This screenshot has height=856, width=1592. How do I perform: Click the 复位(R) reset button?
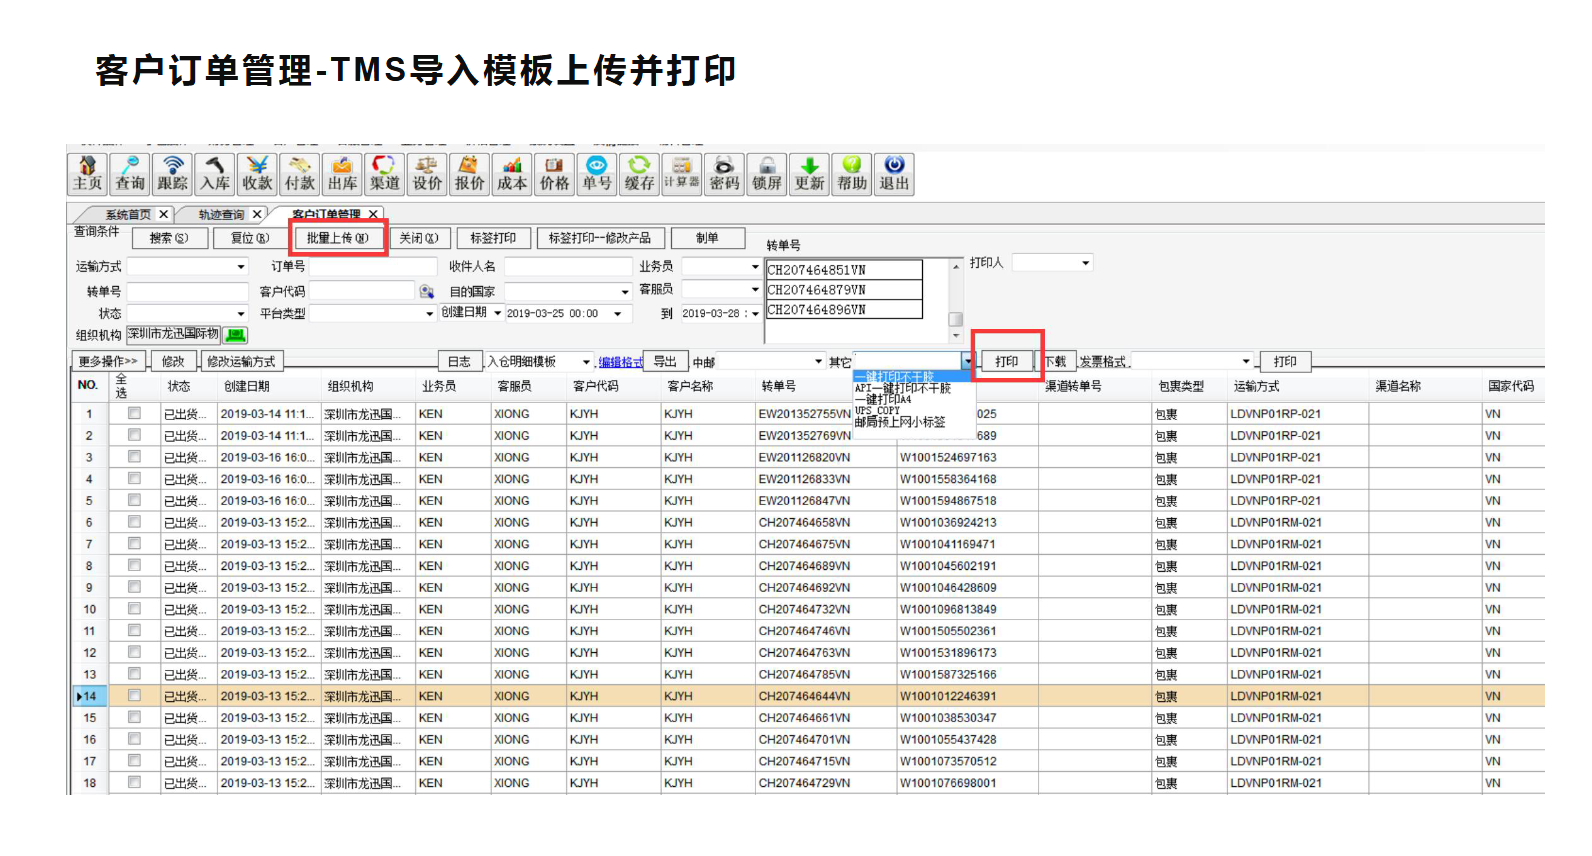(249, 238)
